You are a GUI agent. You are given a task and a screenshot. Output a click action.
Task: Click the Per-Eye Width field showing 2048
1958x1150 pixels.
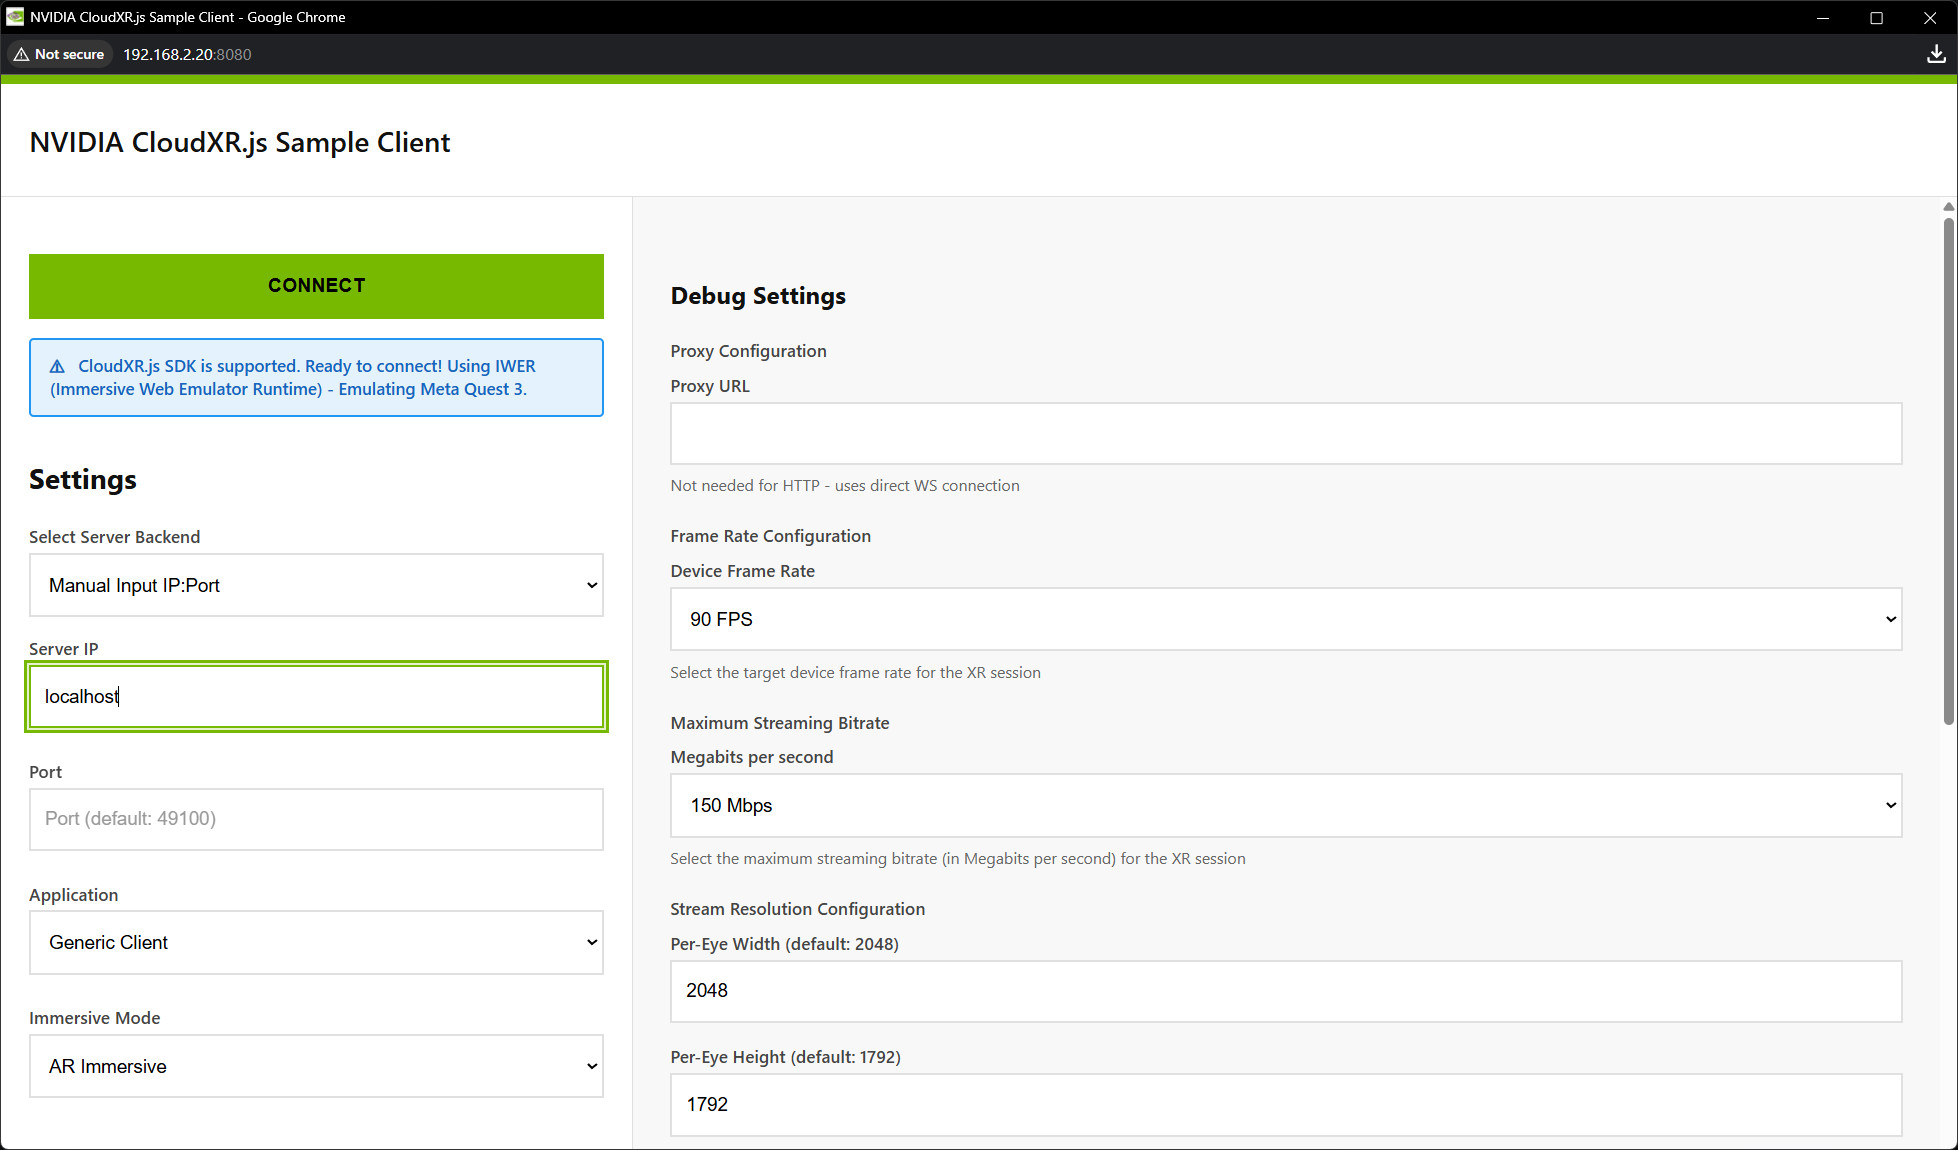pyautogui.click(x=1286, y=991)
